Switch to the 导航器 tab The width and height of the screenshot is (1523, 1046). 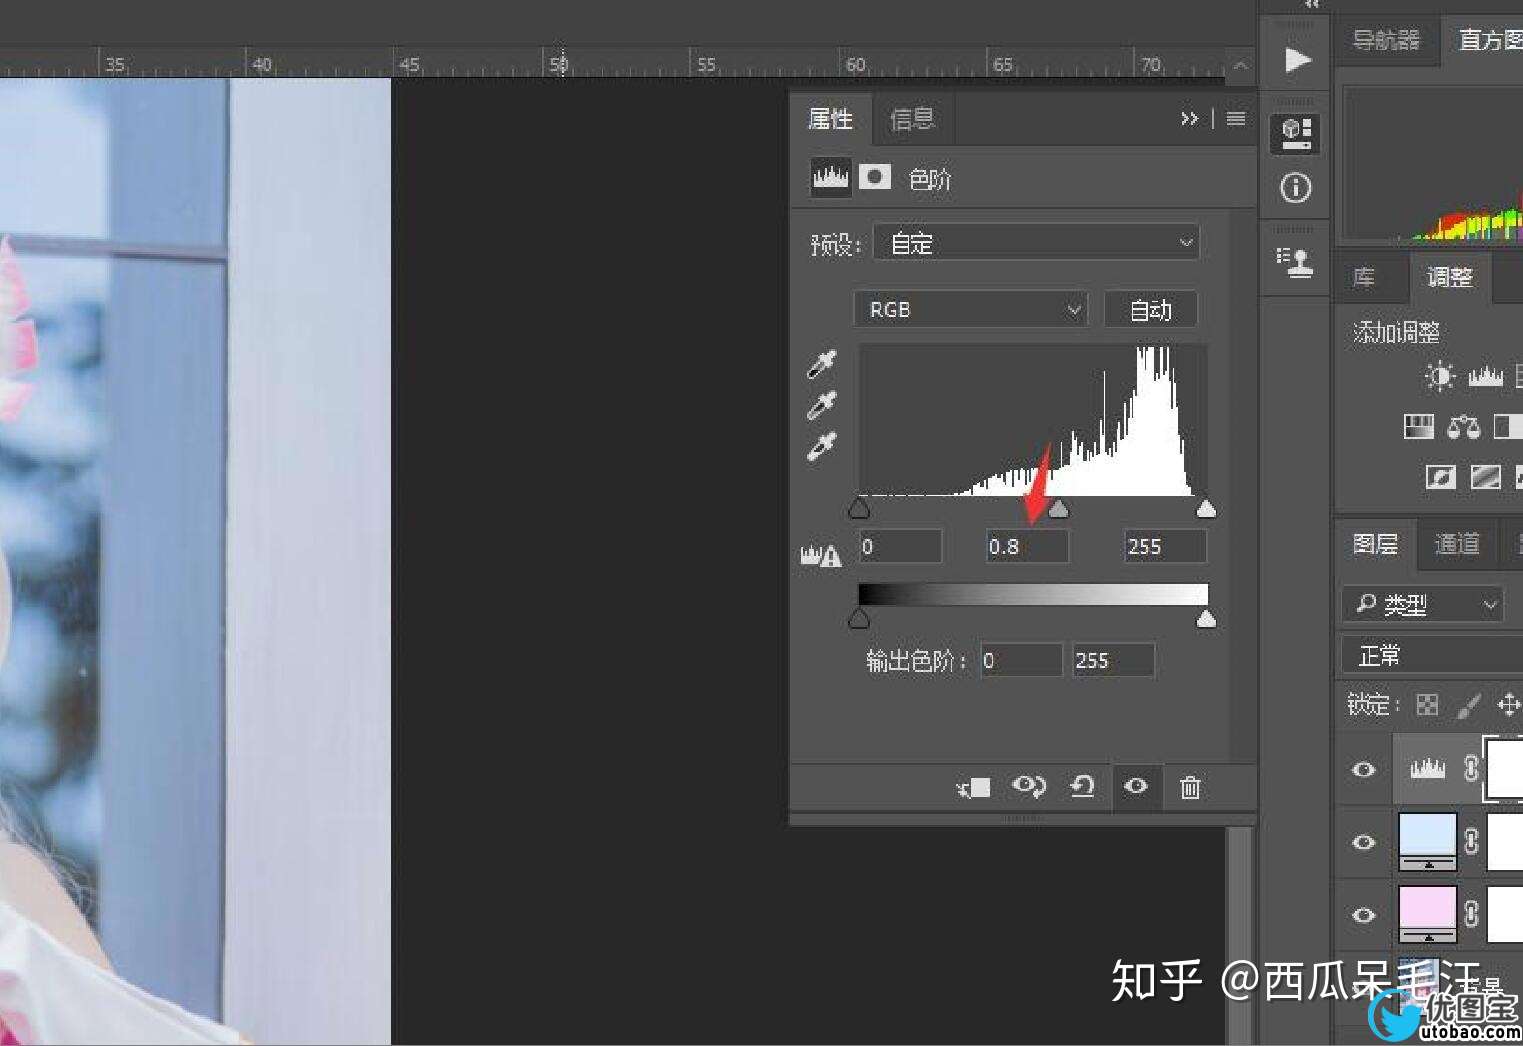pyautogui.click(x=1386, y=40)
